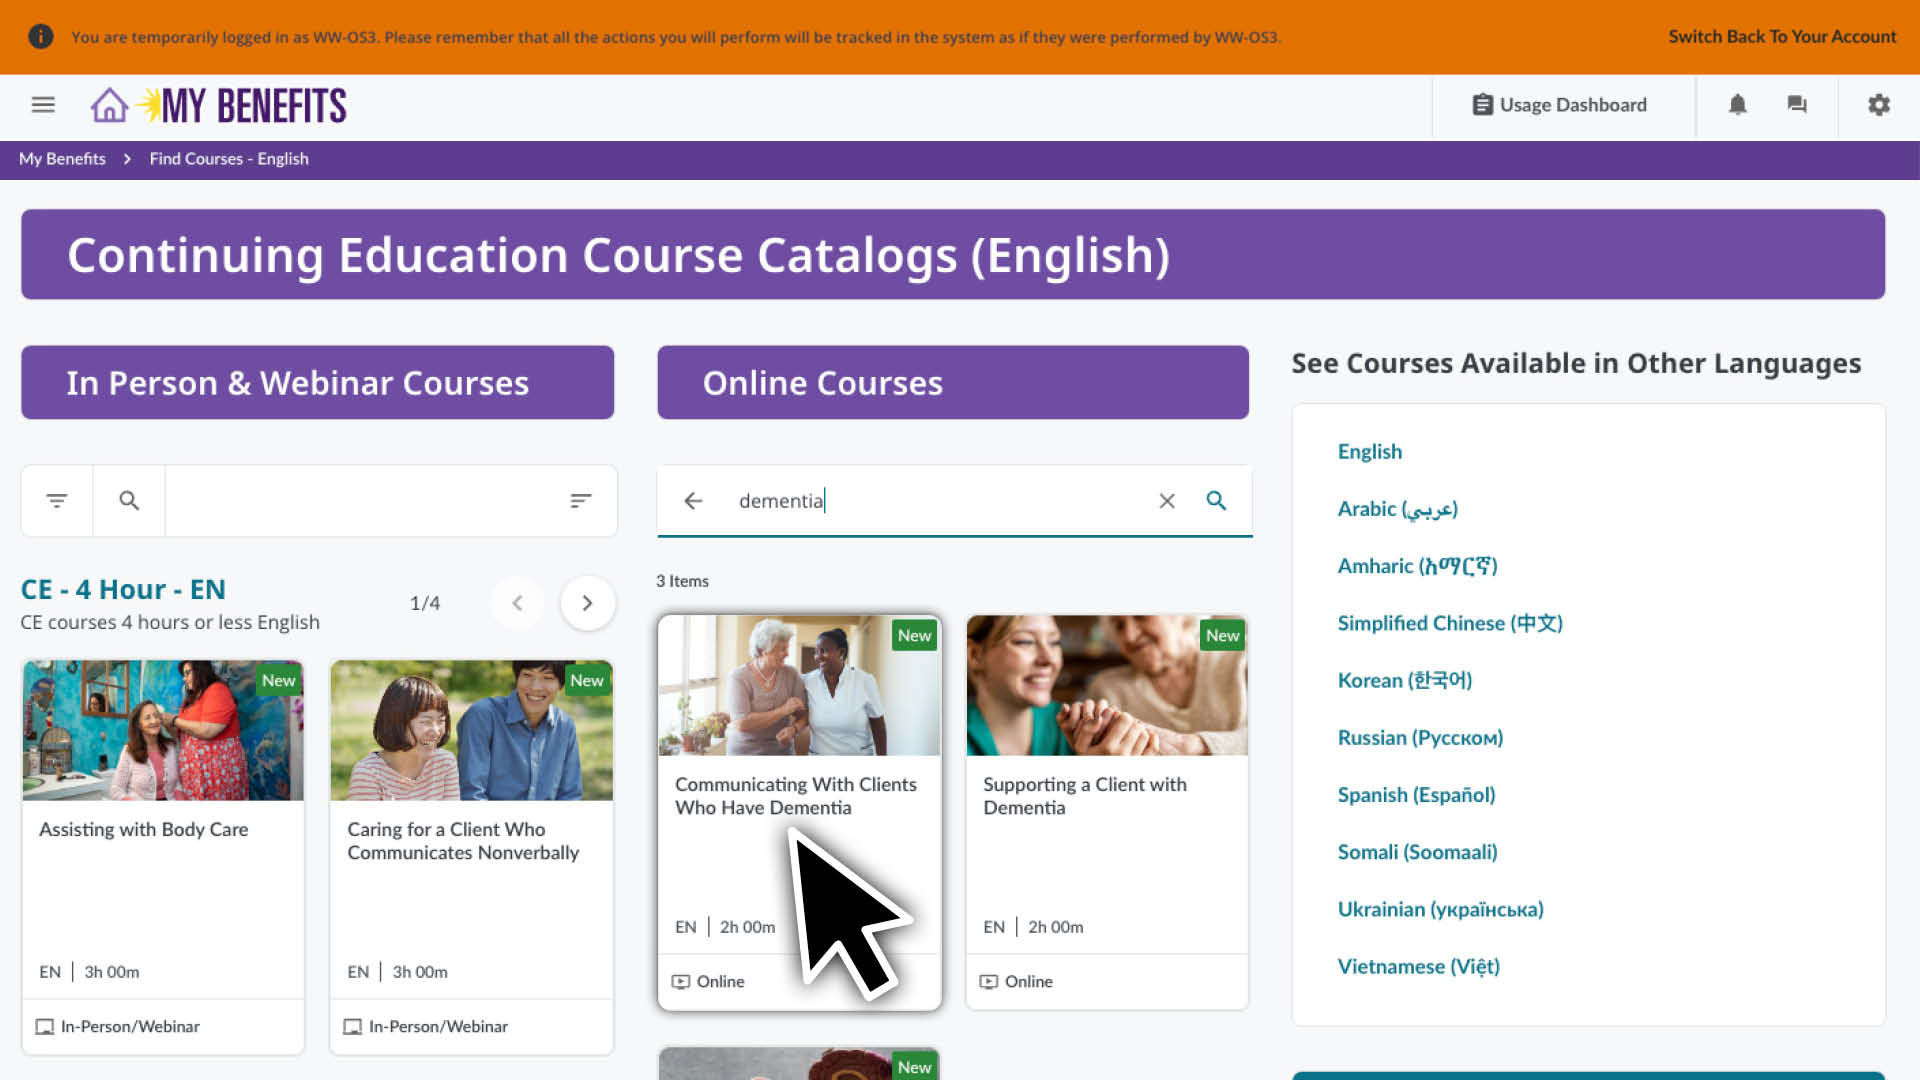Viewport: 1920px width, 1080px height.
Task: Clear the dementia search with the X
Action: point(1166,500)
